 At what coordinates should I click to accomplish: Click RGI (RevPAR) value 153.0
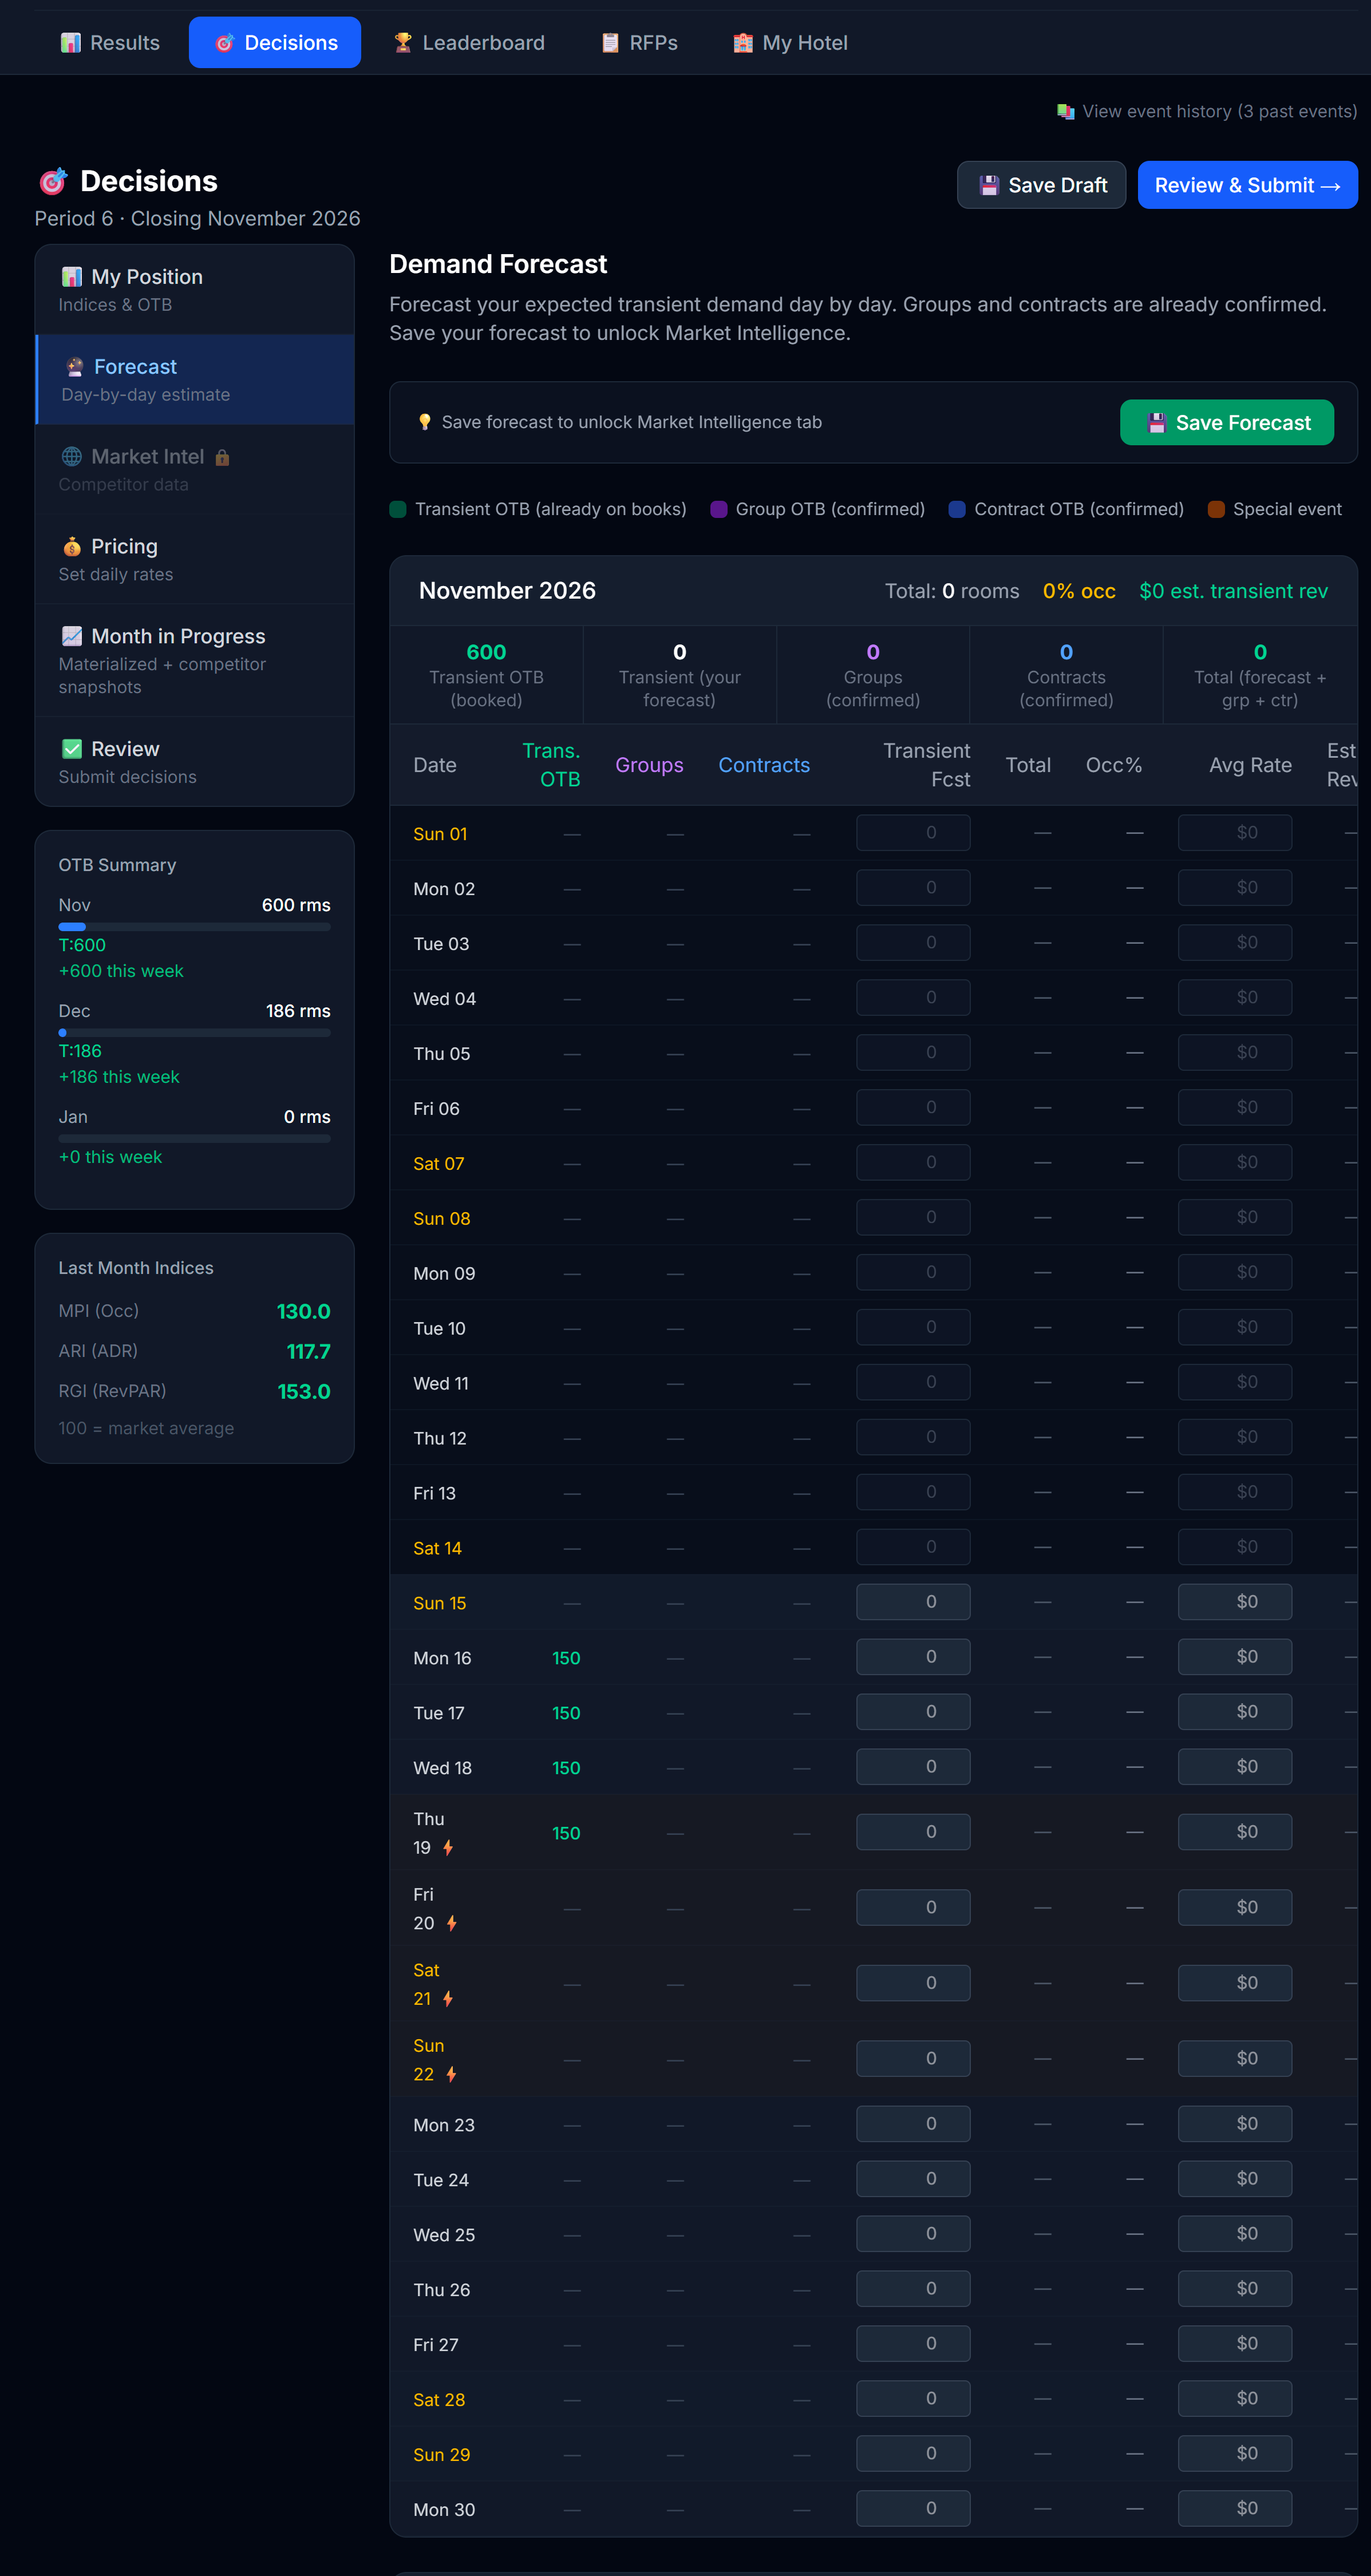tap(303, 1392)
